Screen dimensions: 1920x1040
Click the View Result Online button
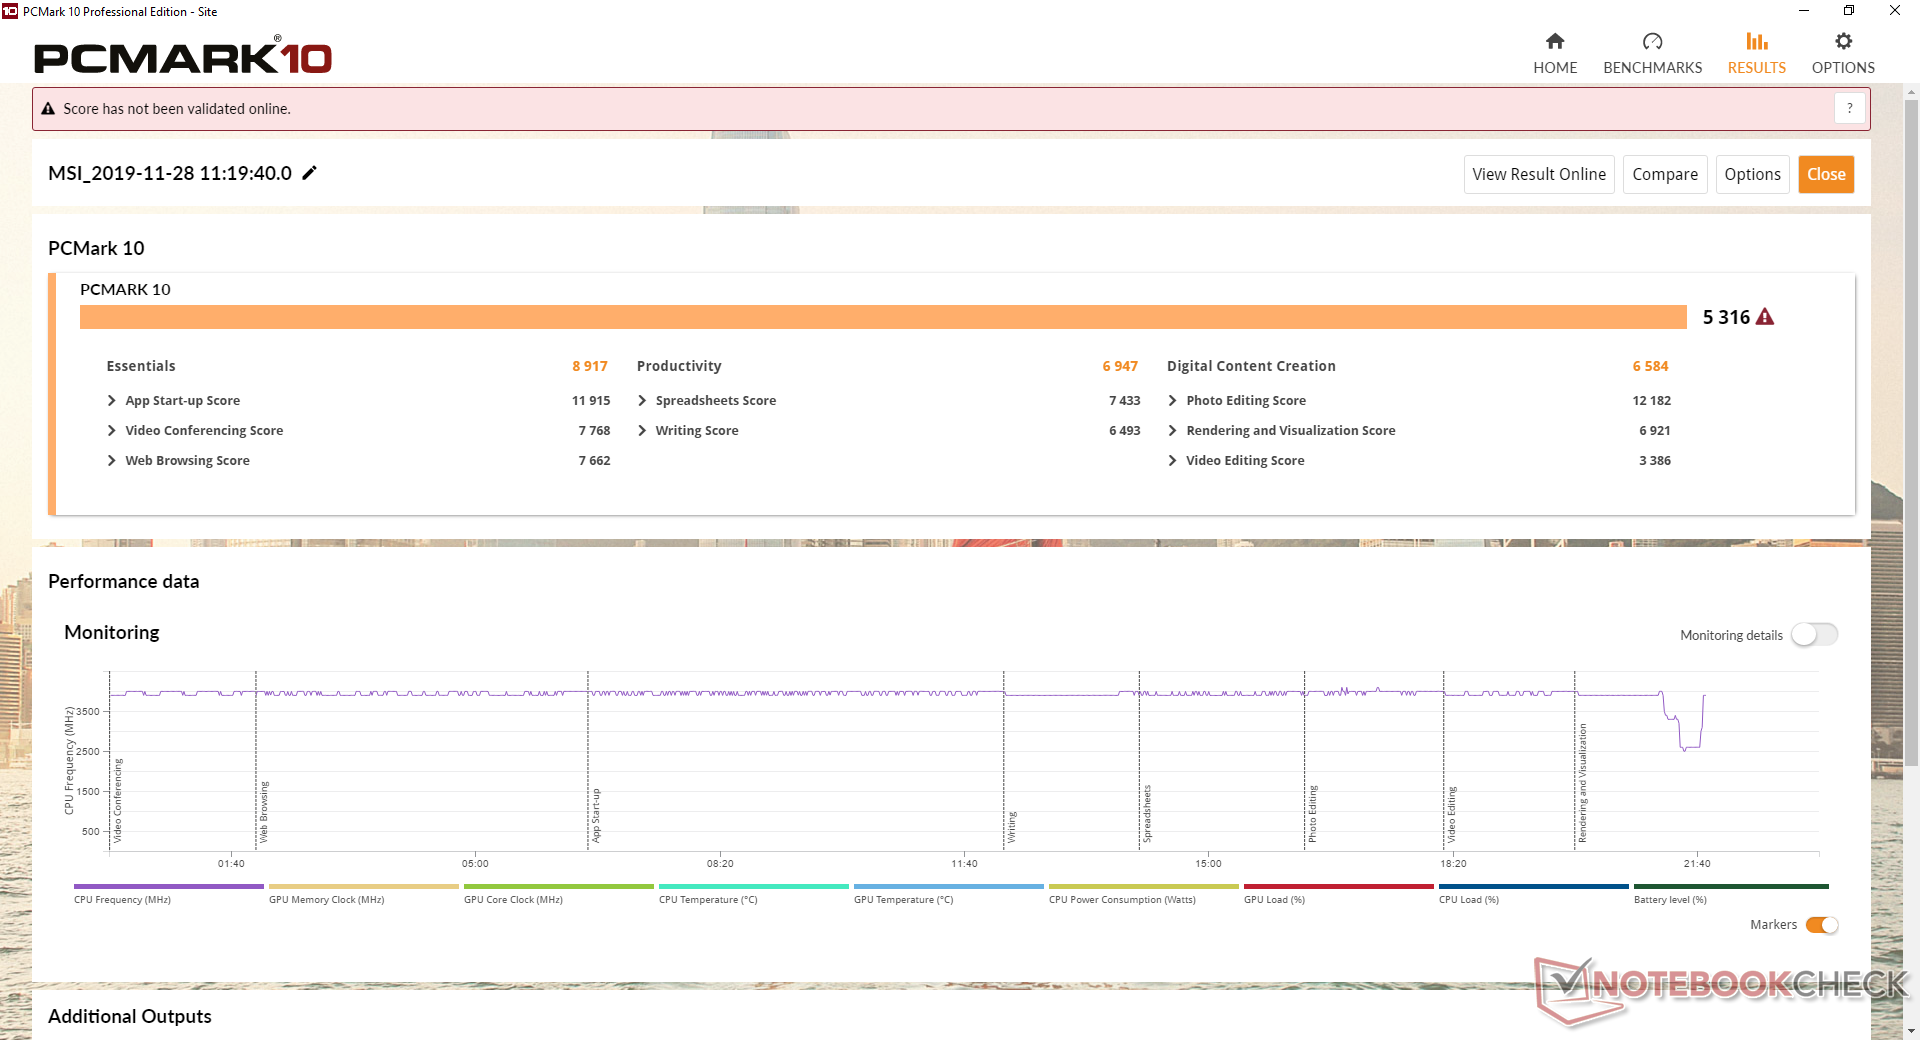point(1539,174)
